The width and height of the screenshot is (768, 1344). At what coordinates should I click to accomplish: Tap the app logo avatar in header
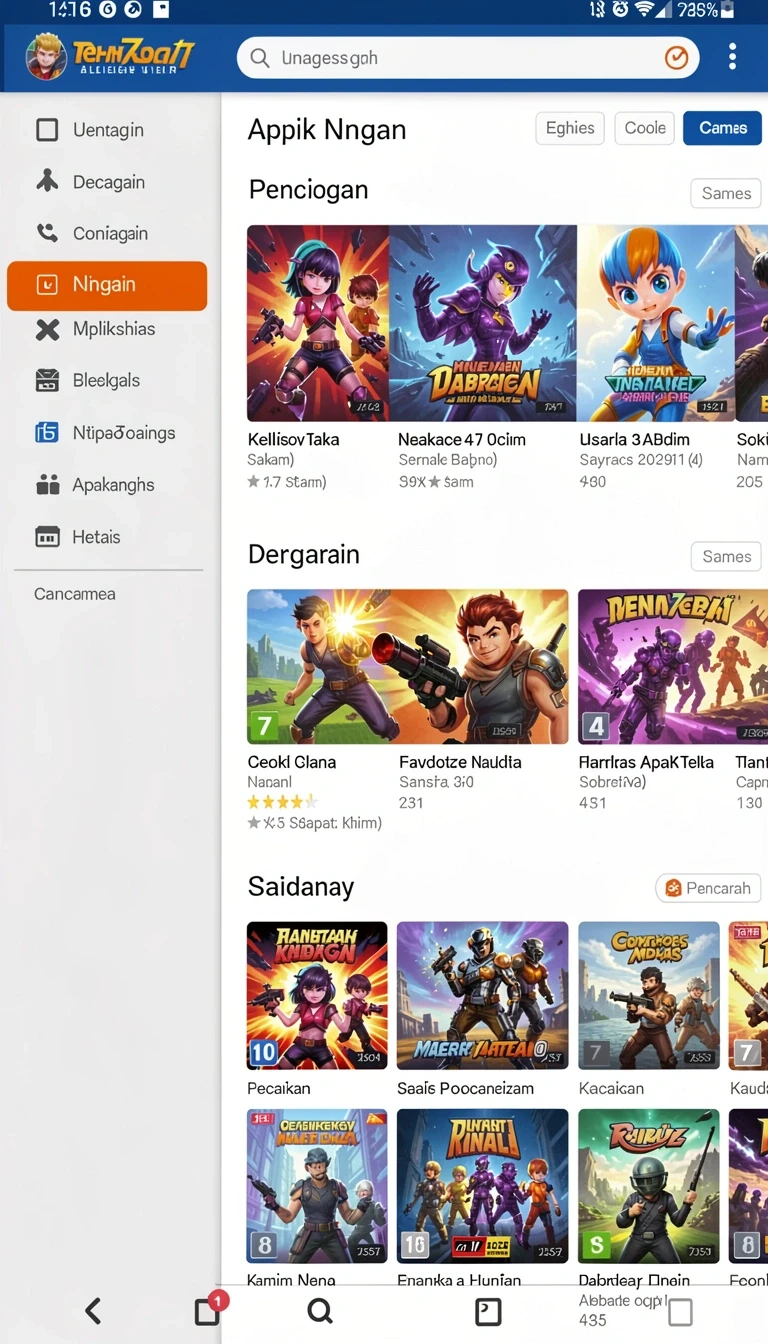pos(45,56)
